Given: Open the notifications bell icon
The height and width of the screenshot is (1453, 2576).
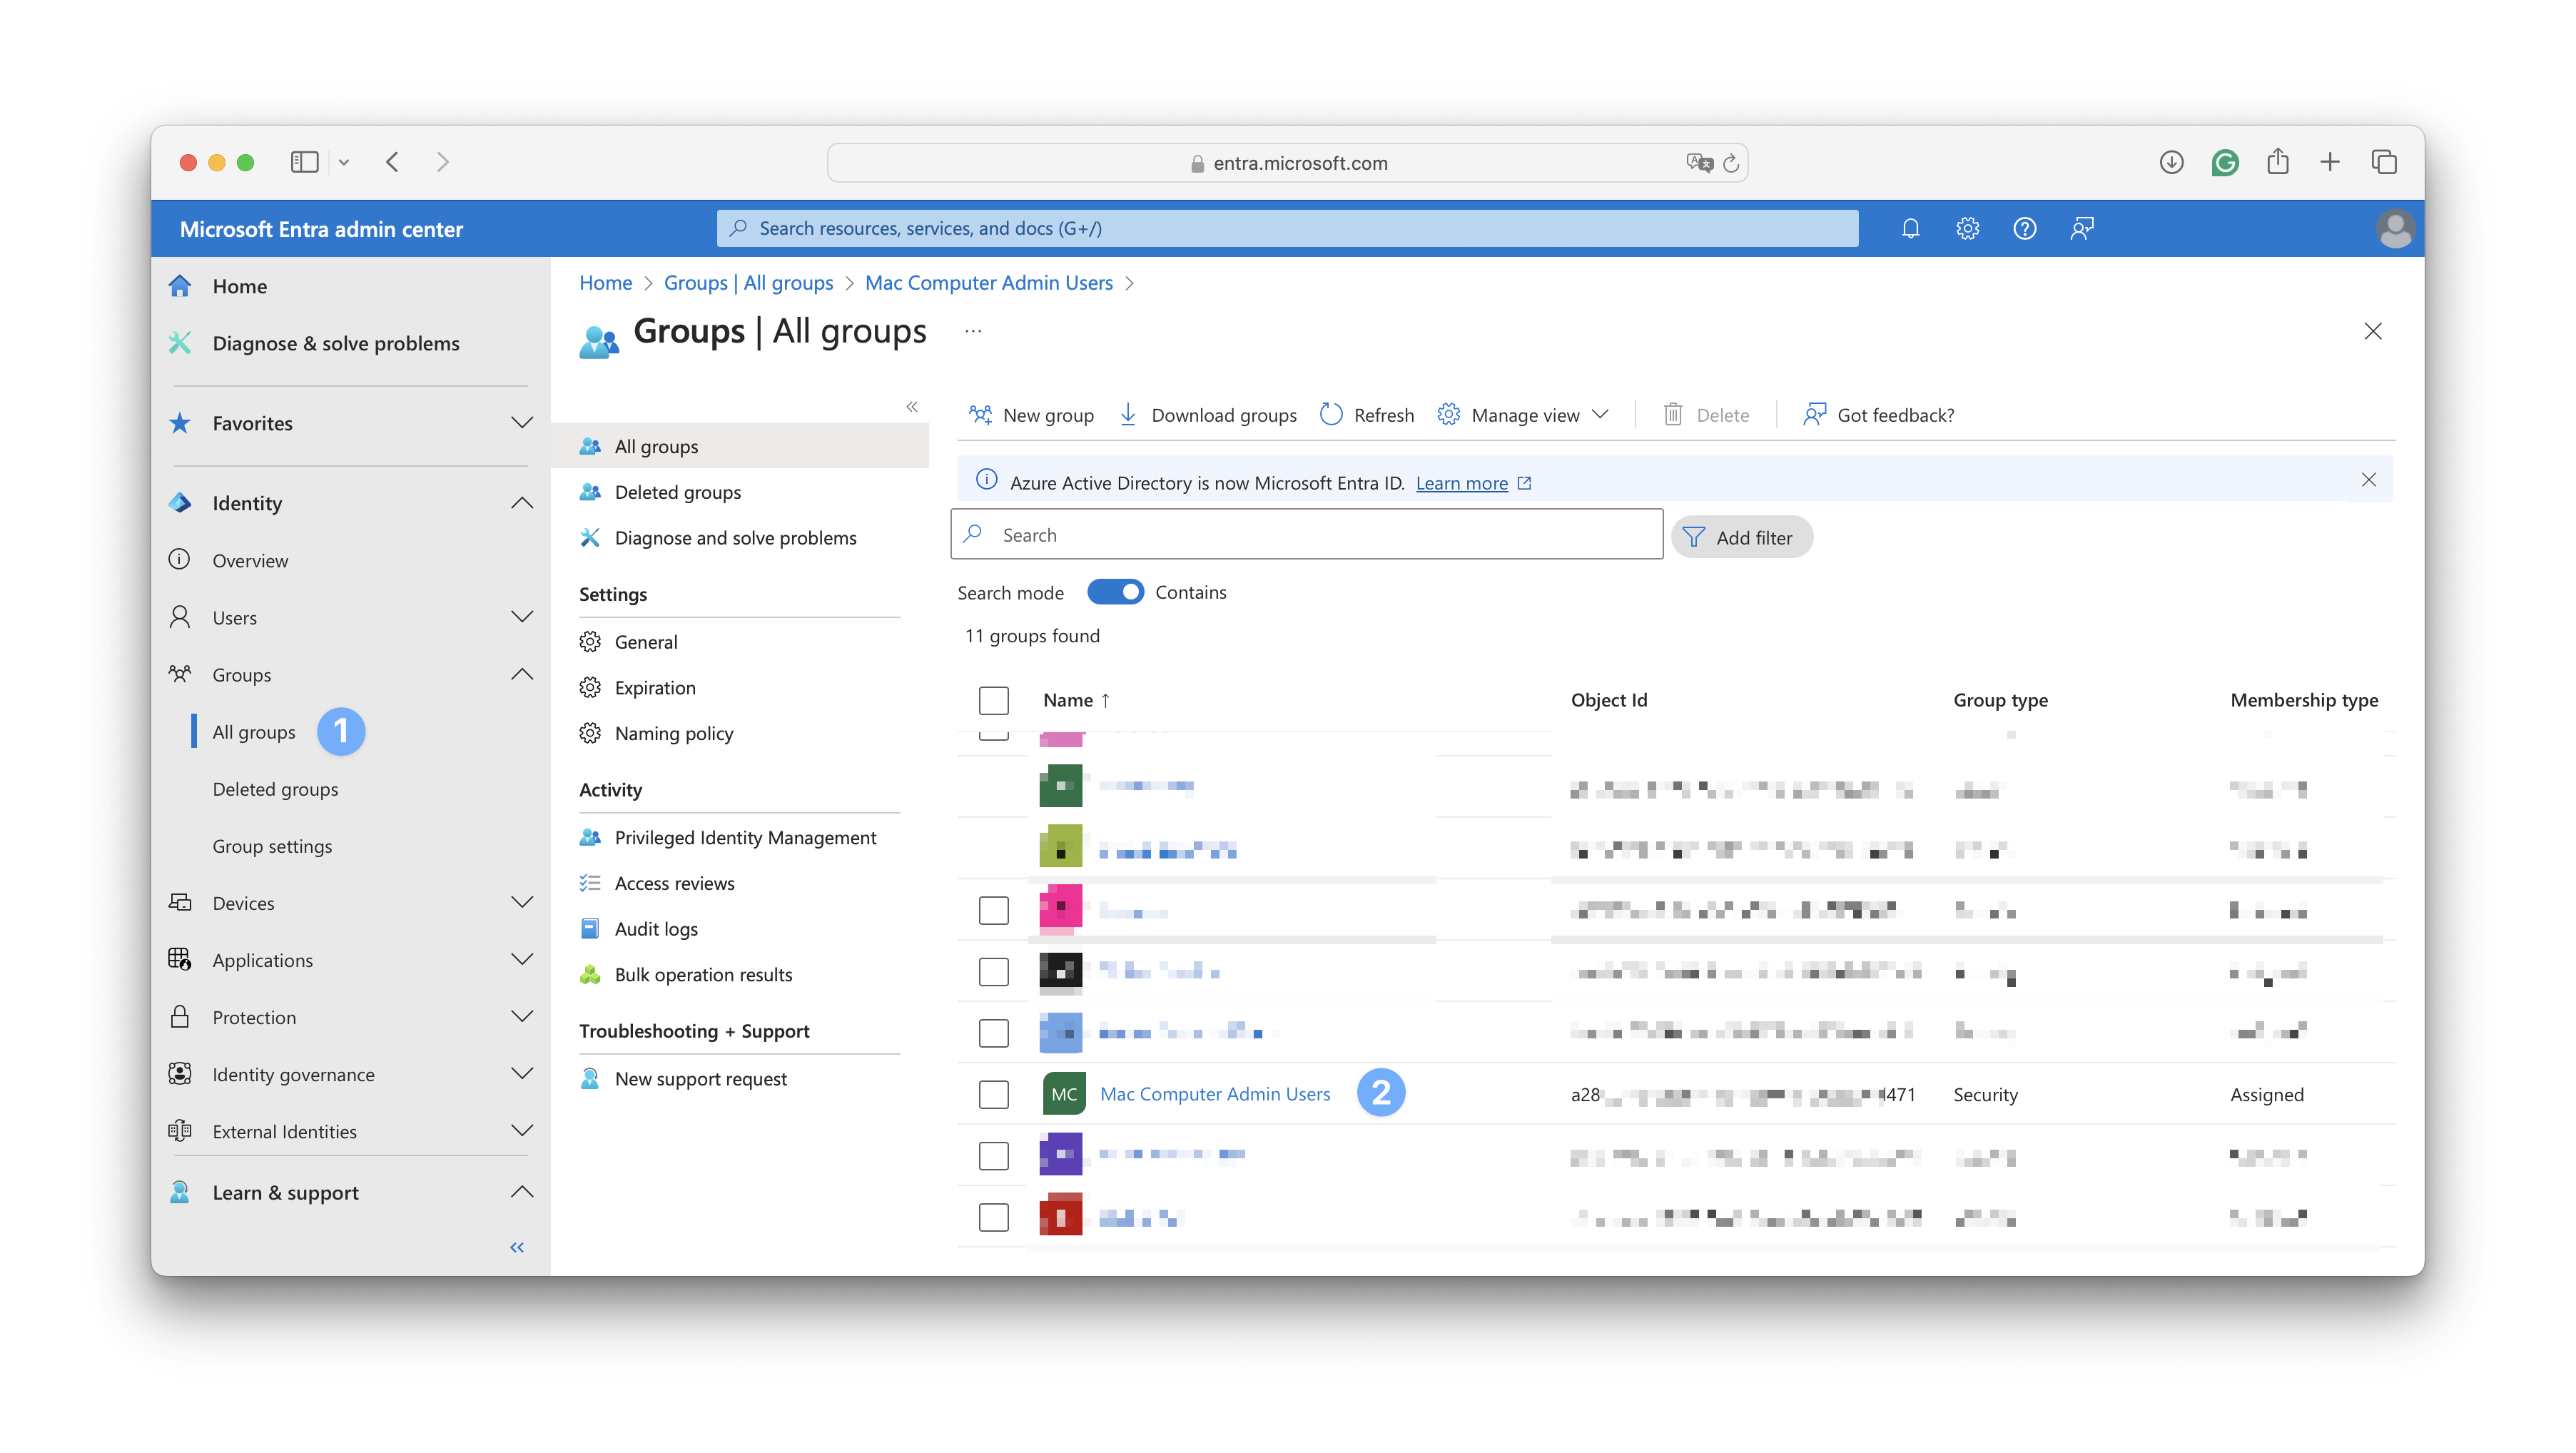Looking at the screenshot, I should click(1910, 228).
